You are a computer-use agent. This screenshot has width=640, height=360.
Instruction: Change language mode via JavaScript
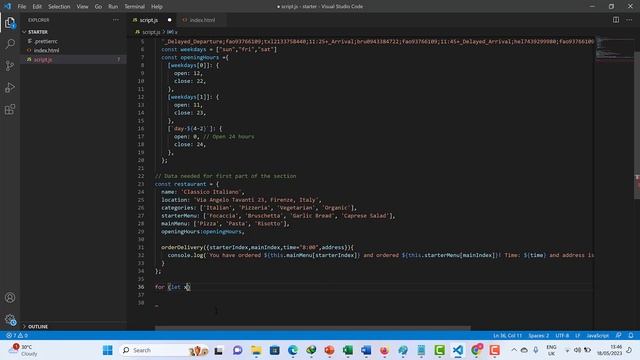[597, 336]
